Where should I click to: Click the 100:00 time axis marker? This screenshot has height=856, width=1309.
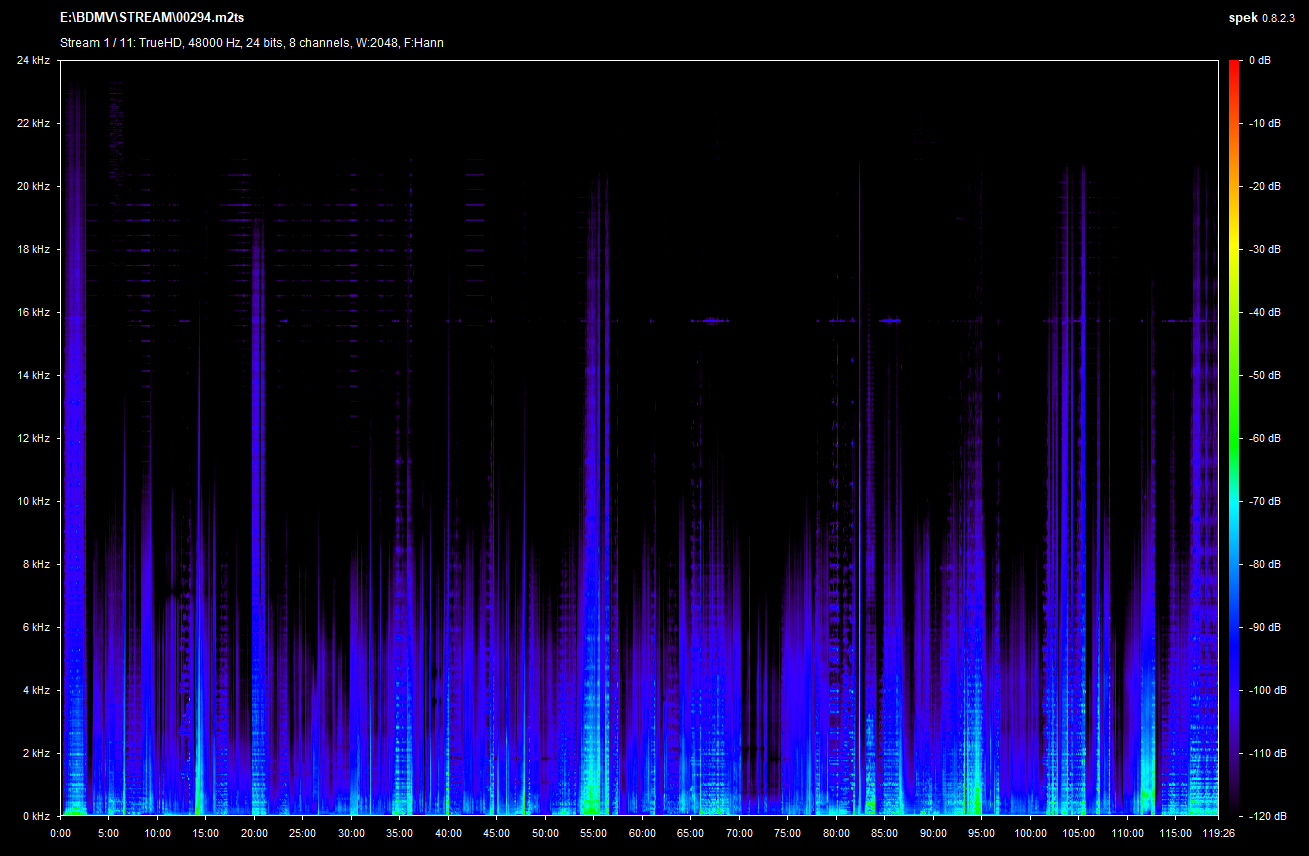[1030, 833]
